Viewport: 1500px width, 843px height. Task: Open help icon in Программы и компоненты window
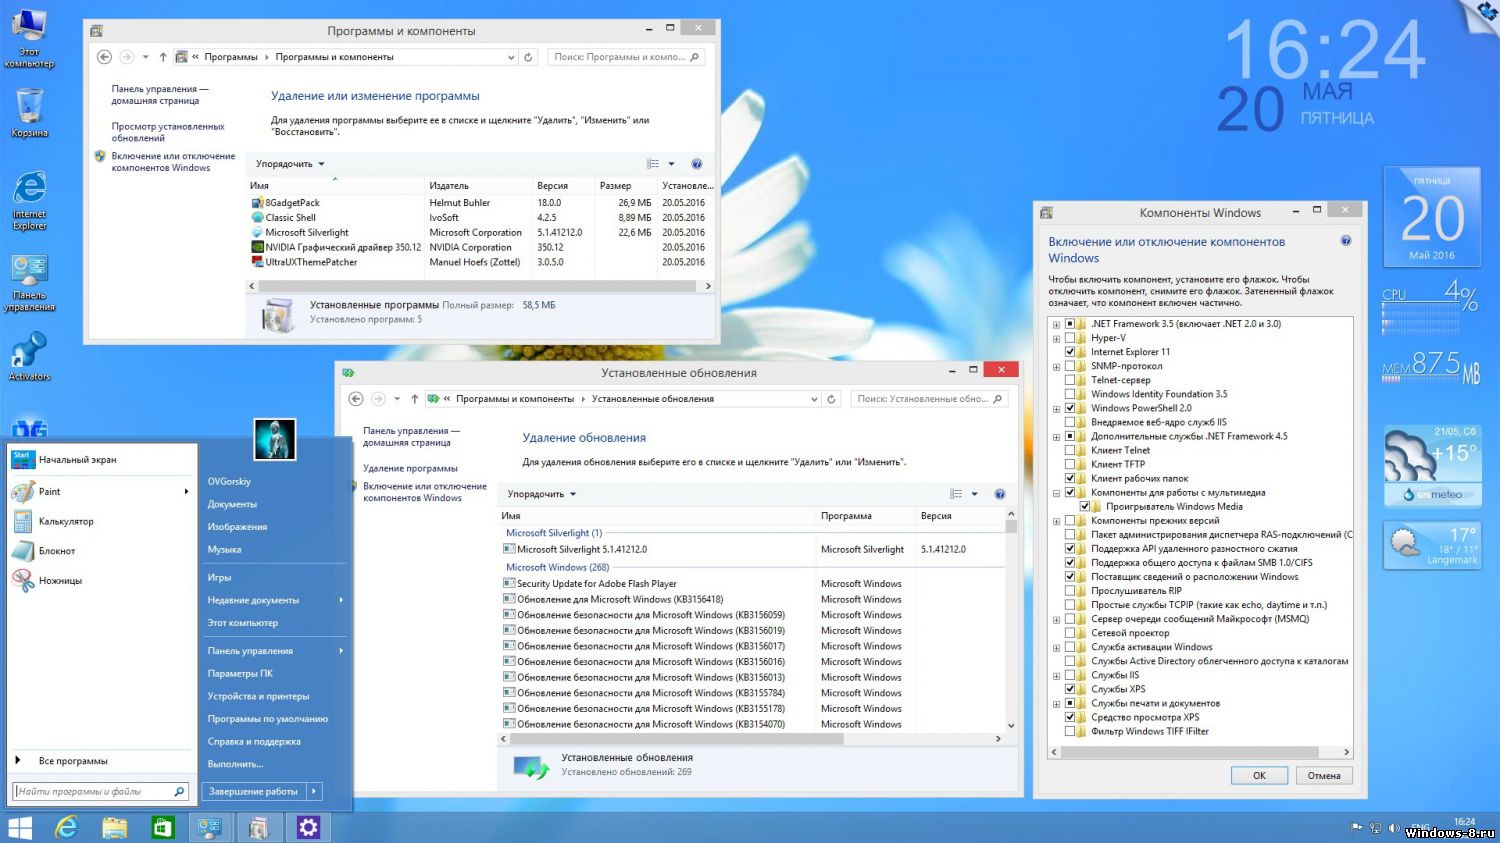pyautogui.click(x=697, y=164)
